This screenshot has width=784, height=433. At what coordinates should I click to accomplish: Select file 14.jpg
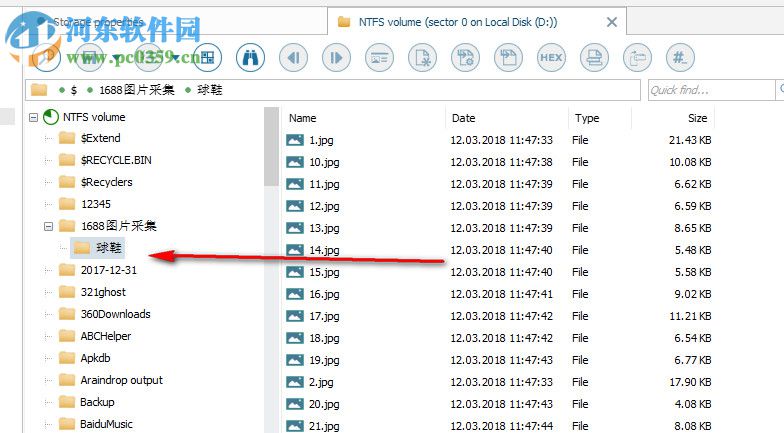pyautogui.click(x=324, y=250)
